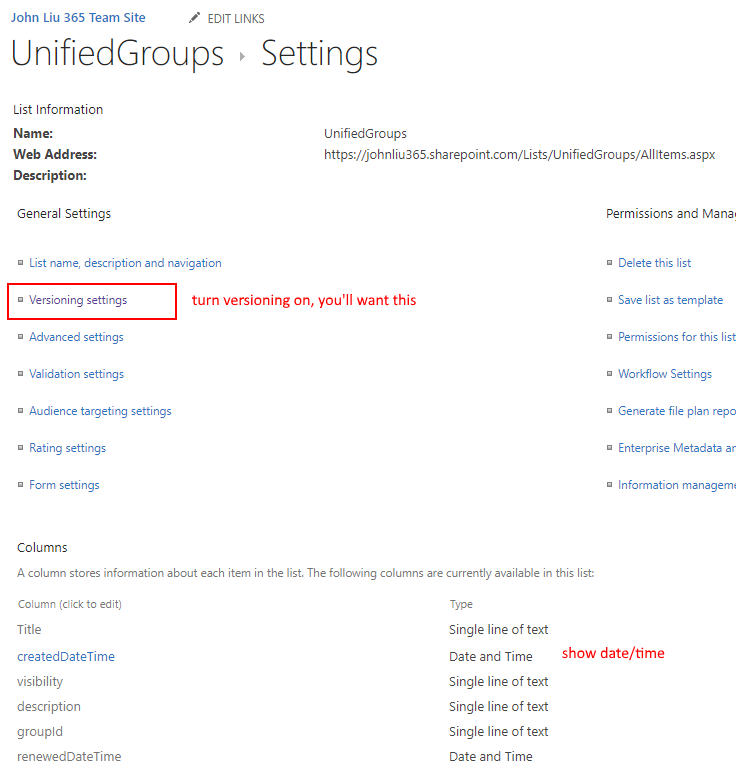The image size is (736, 772).
Task: Click the EDIT LINKS button
Action: [x=236, y=19]
